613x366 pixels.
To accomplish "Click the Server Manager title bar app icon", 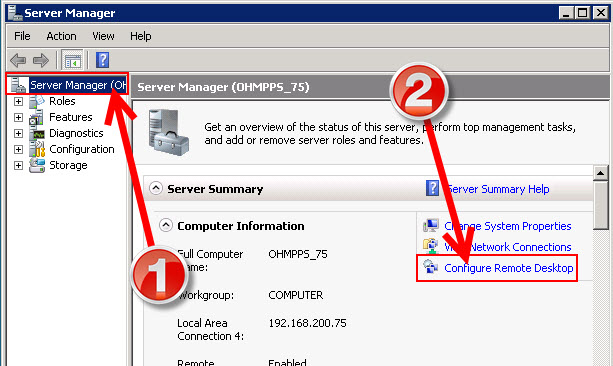I will pos(15,13).
